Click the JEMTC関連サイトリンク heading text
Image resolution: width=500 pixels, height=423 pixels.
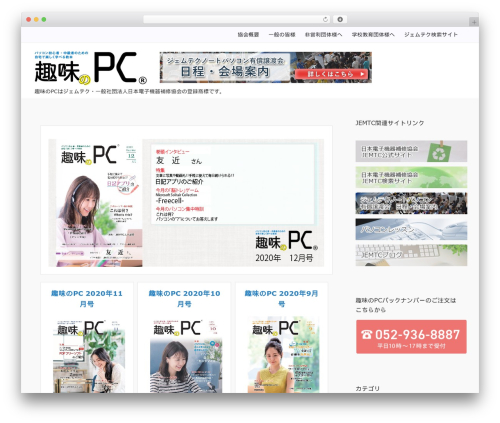(x=390, y=123)
